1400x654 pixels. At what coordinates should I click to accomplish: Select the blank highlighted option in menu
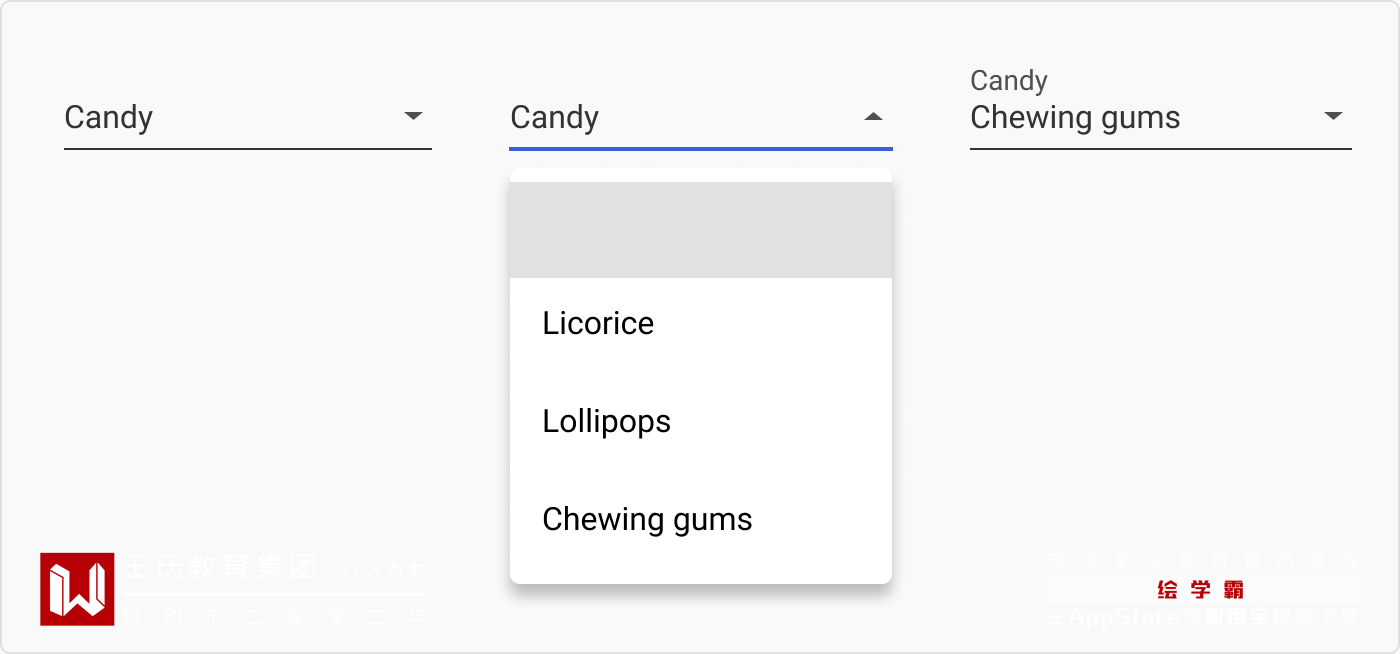tap(700, 230)
